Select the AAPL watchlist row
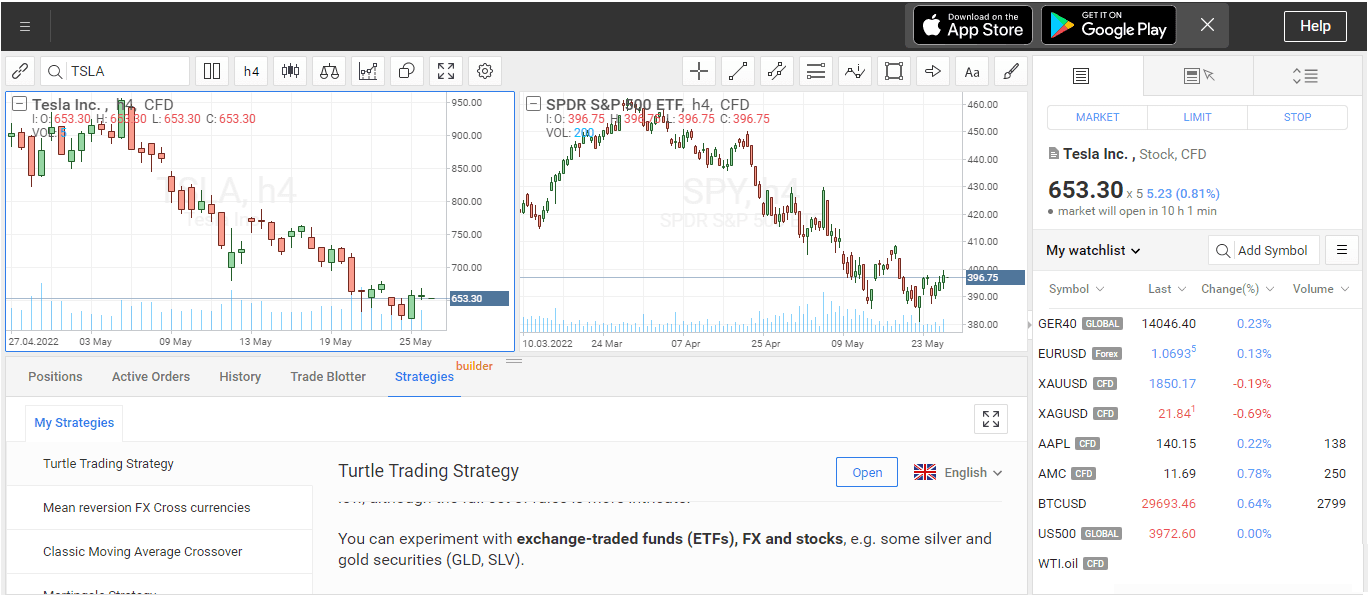This screenshot has width=1369, height=597. point(1196,443)
